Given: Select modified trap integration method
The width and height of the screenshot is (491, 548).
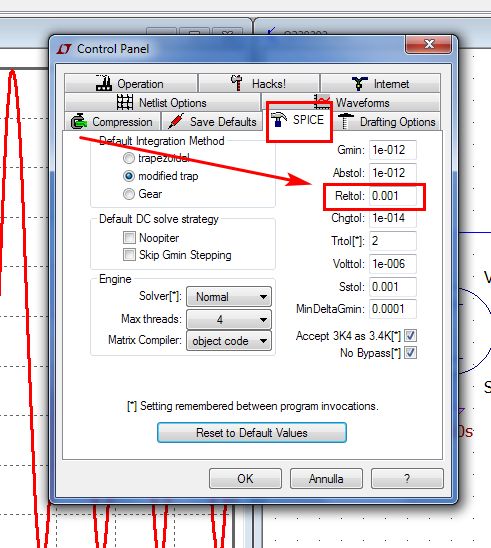Looking at the screenshot, I should (x=129, y=176).
